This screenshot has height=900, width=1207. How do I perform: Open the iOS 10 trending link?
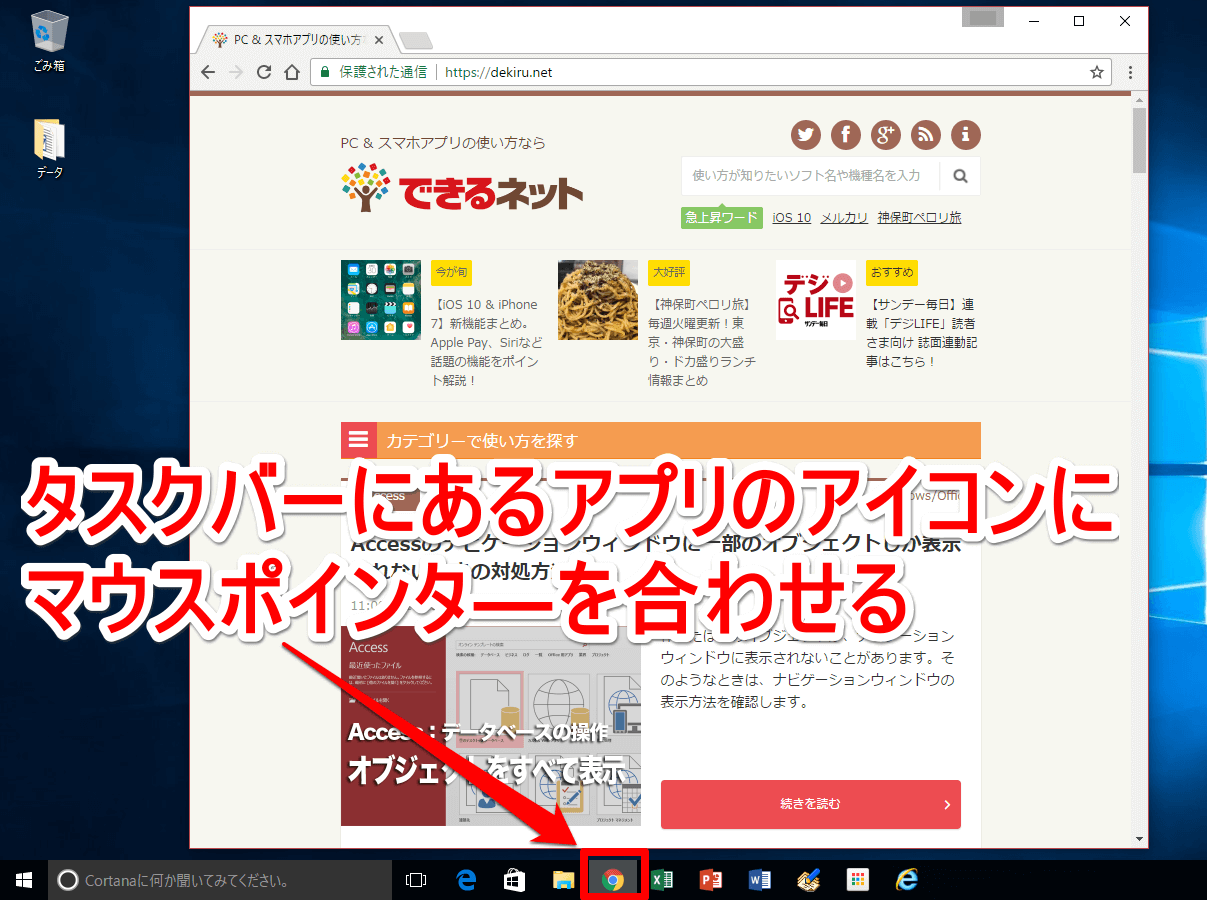[x=791, y=217]
